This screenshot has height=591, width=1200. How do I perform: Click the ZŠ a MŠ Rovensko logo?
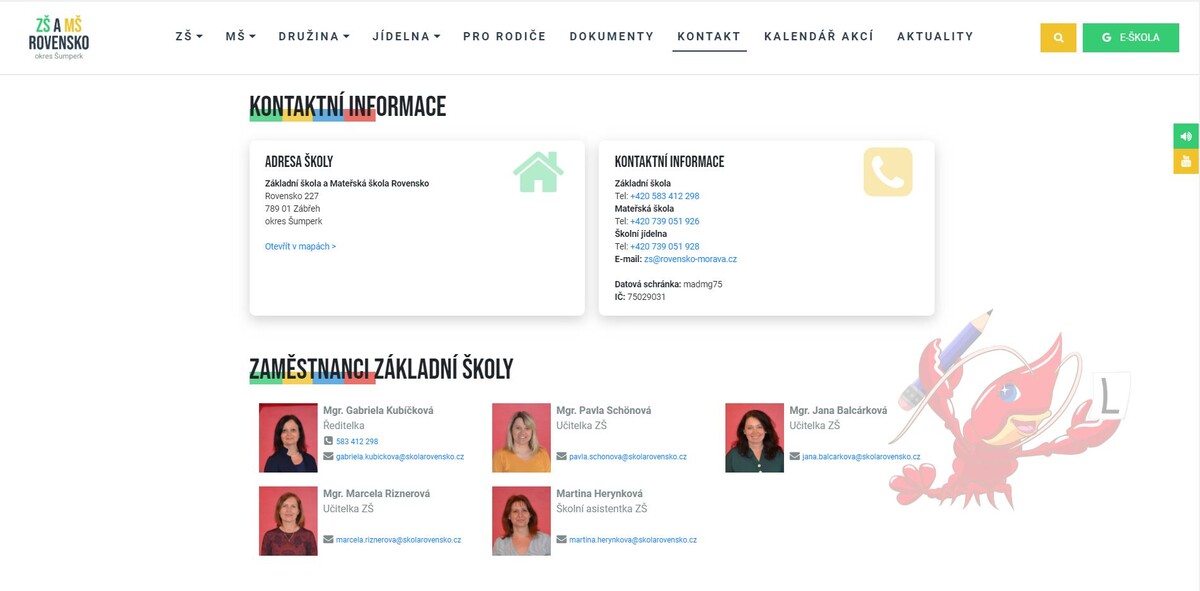point(59,37)
